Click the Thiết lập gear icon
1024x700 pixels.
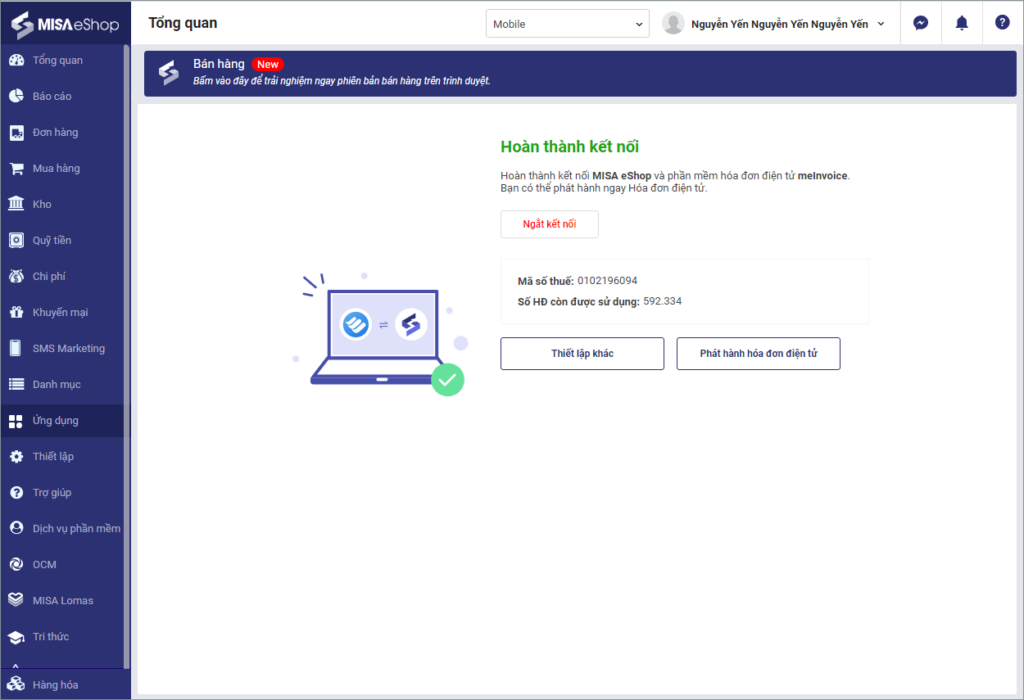click(16, 456)
